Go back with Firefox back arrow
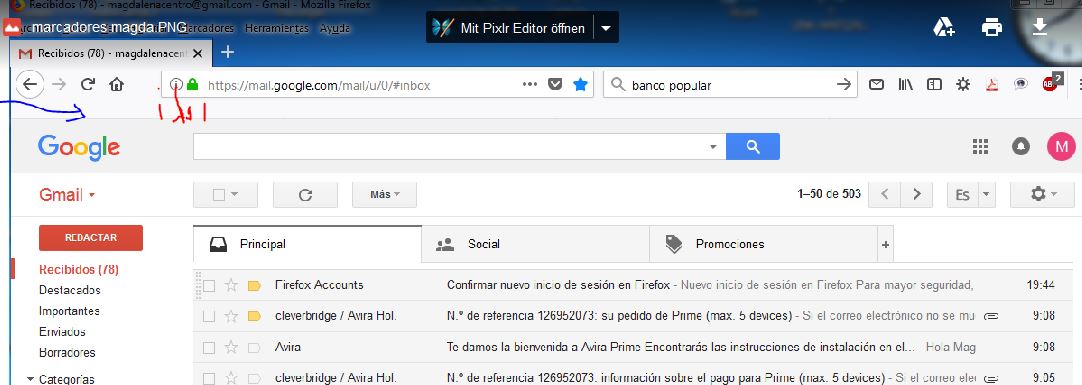Screen dimensions: 1082x385 click(29, 85)
